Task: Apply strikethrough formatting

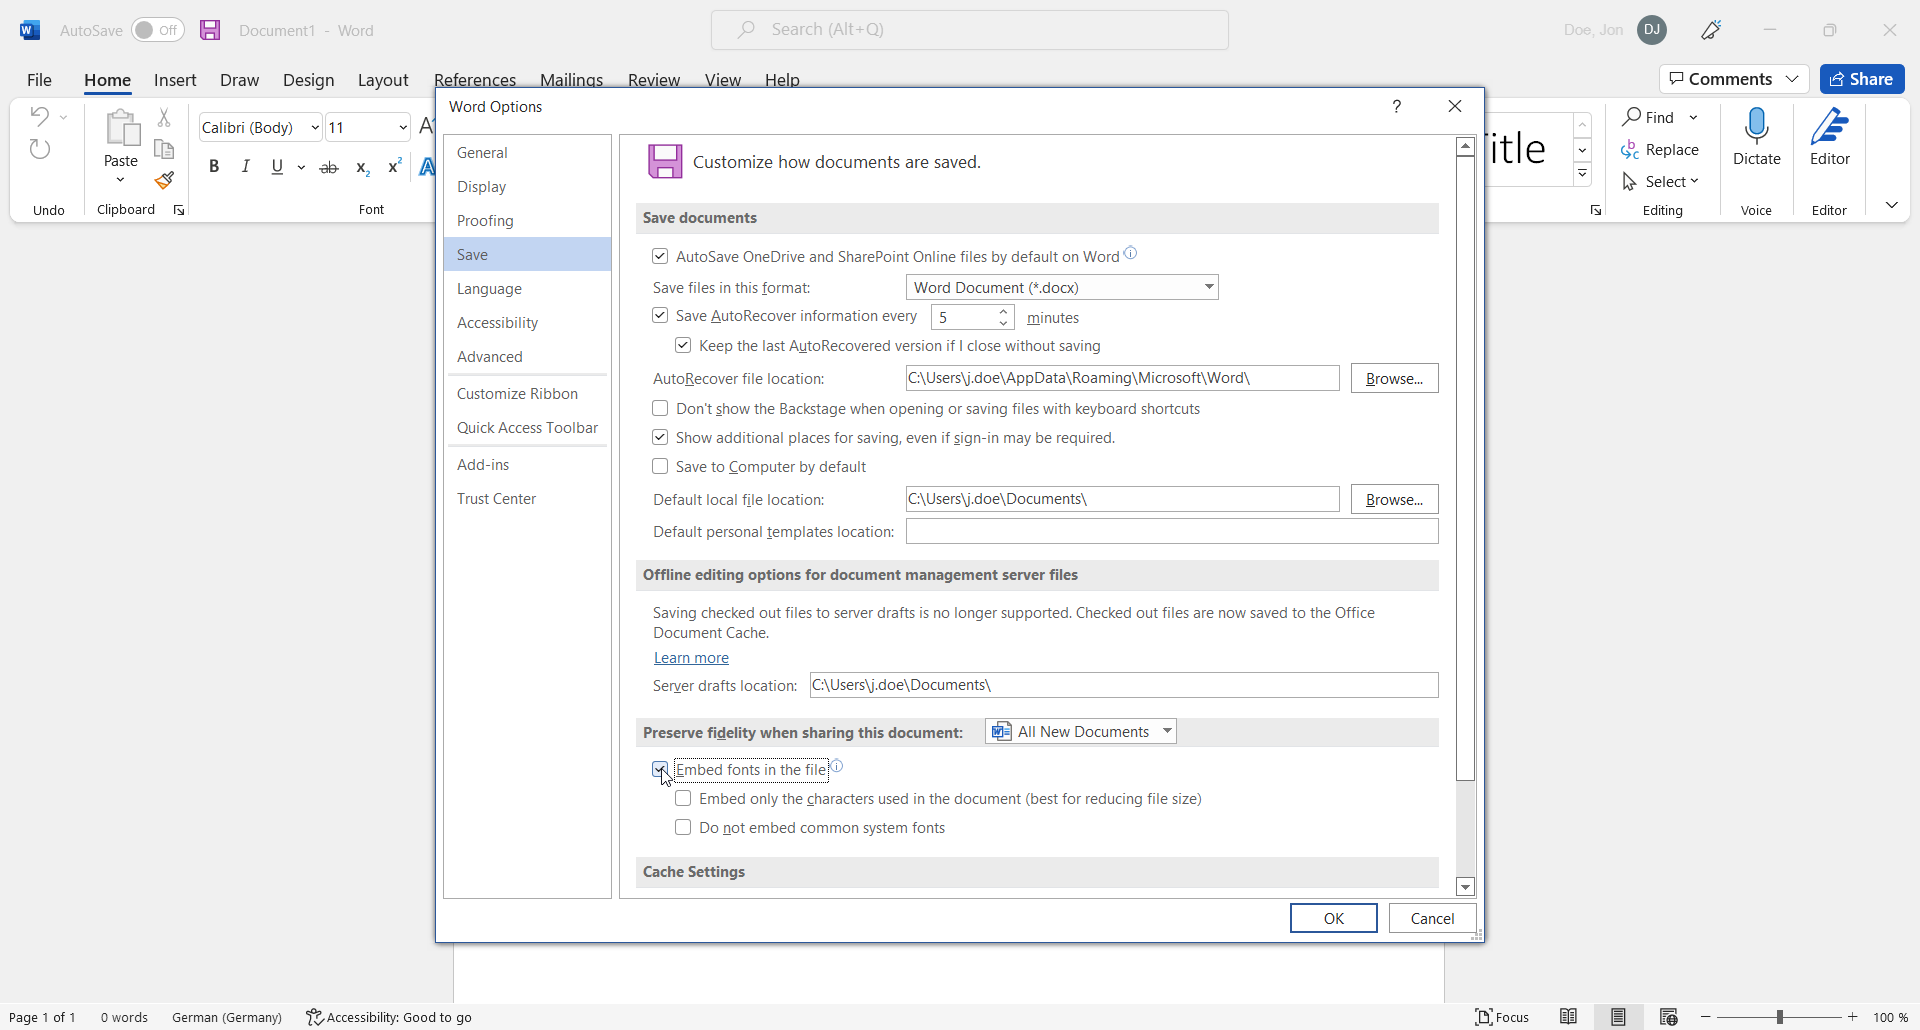Action: click(x=329, y=167)
